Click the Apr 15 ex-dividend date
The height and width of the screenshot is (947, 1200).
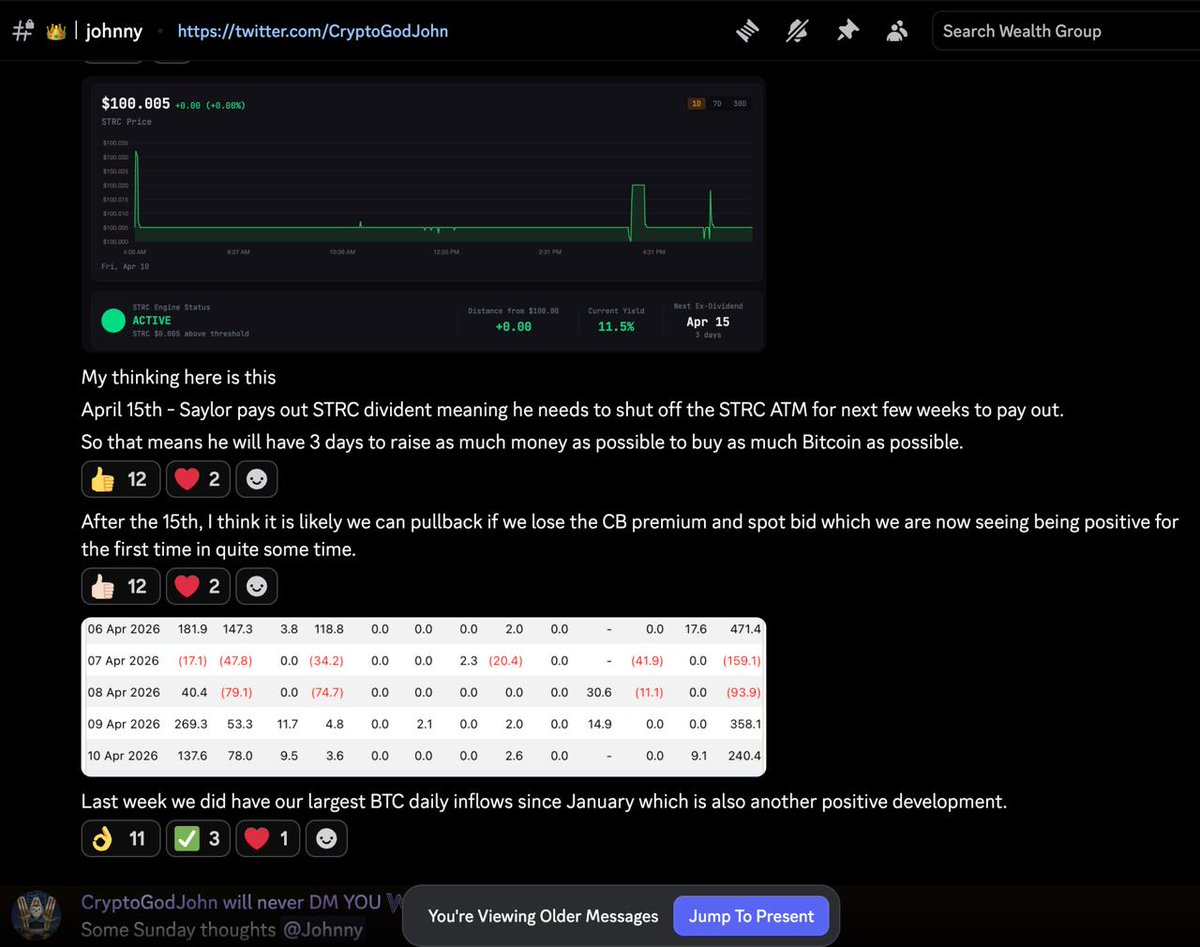(x=708, y=322)
